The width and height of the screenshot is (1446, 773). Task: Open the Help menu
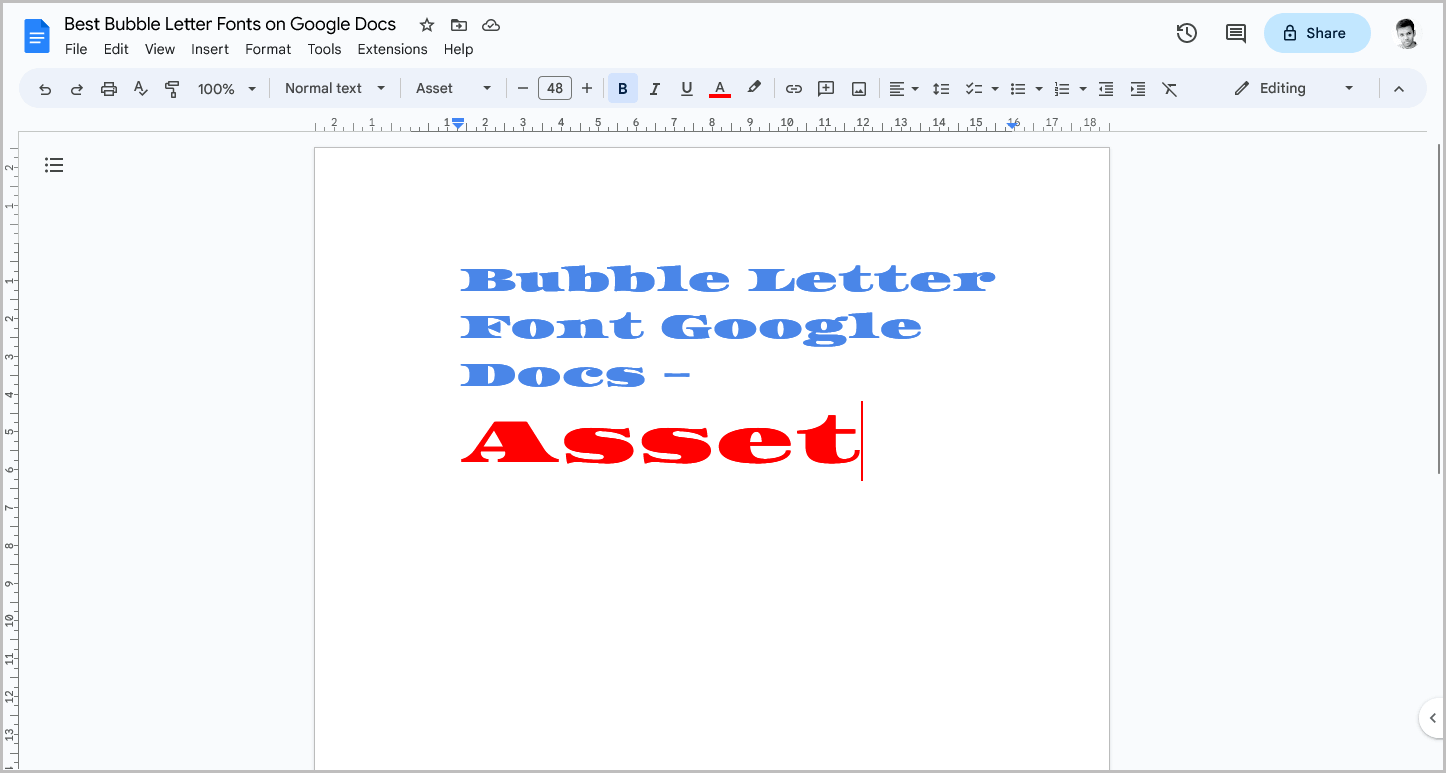click(458, 49)
